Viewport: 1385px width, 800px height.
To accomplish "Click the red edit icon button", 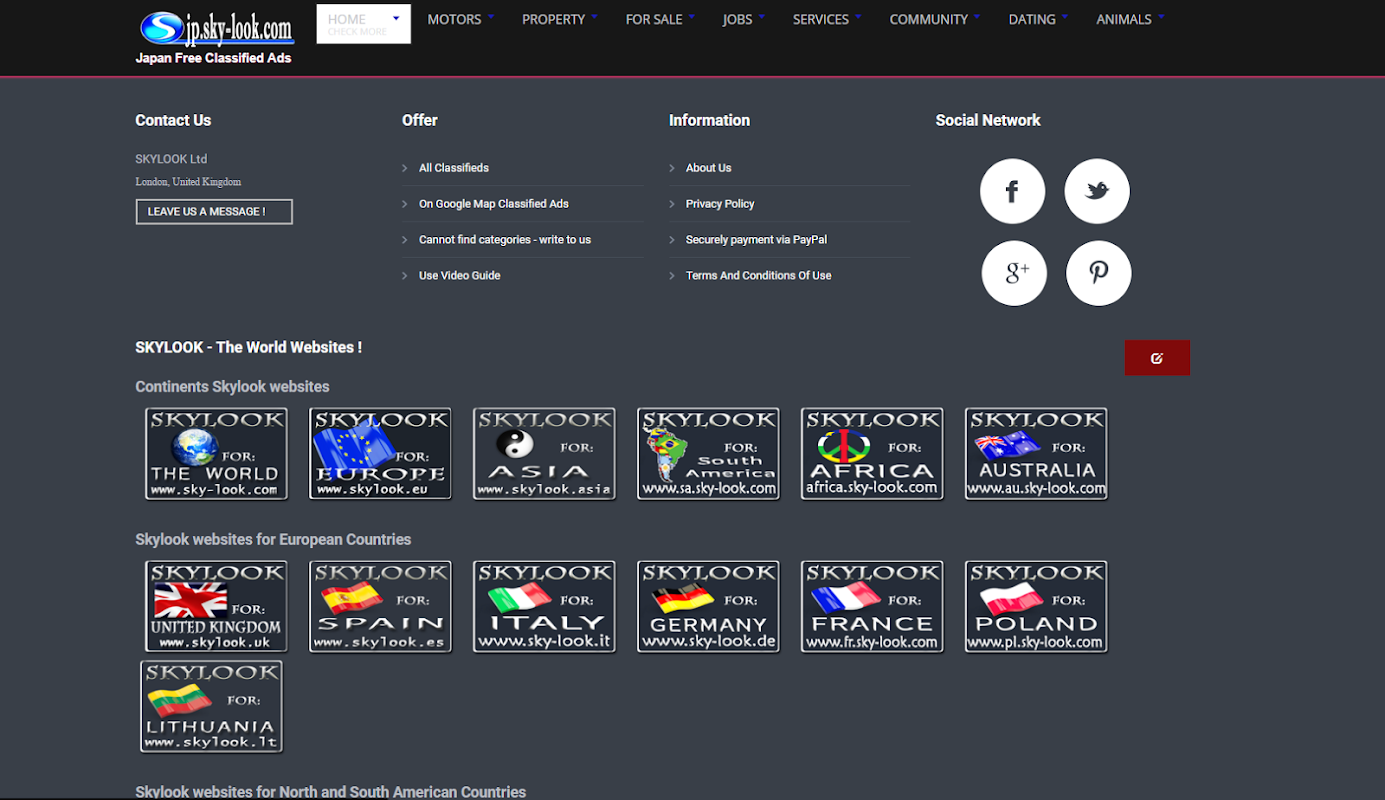I will pyautogui.click(x=1157, y=358).
